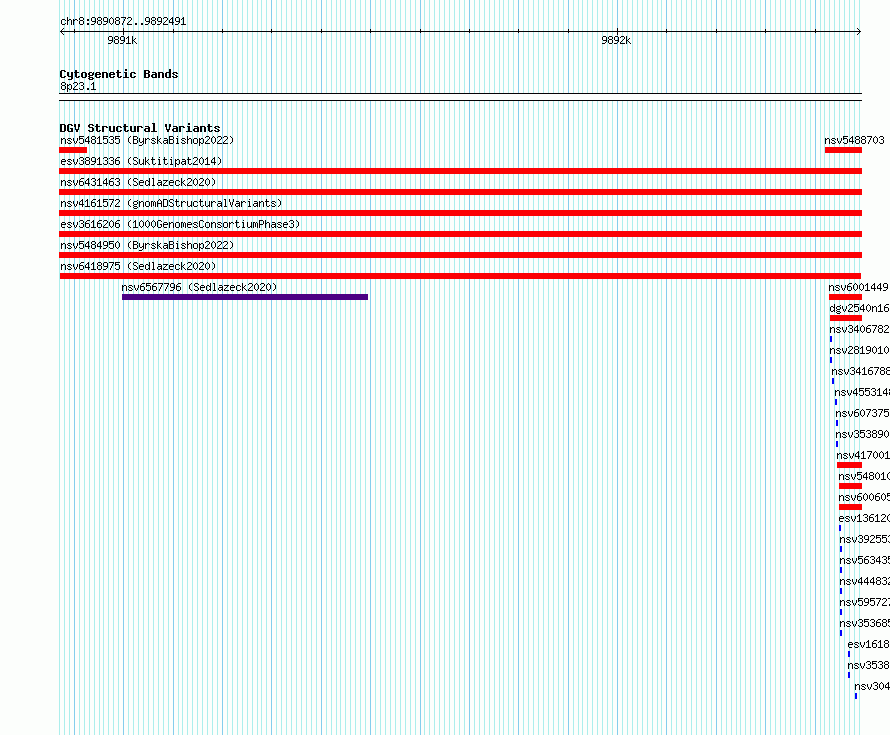The width and height of the screenshot is (890, 735).
Task: Open variant esv3616206 (1000GenomesConsortiumPhase3) label
Action: pos(180,224)
